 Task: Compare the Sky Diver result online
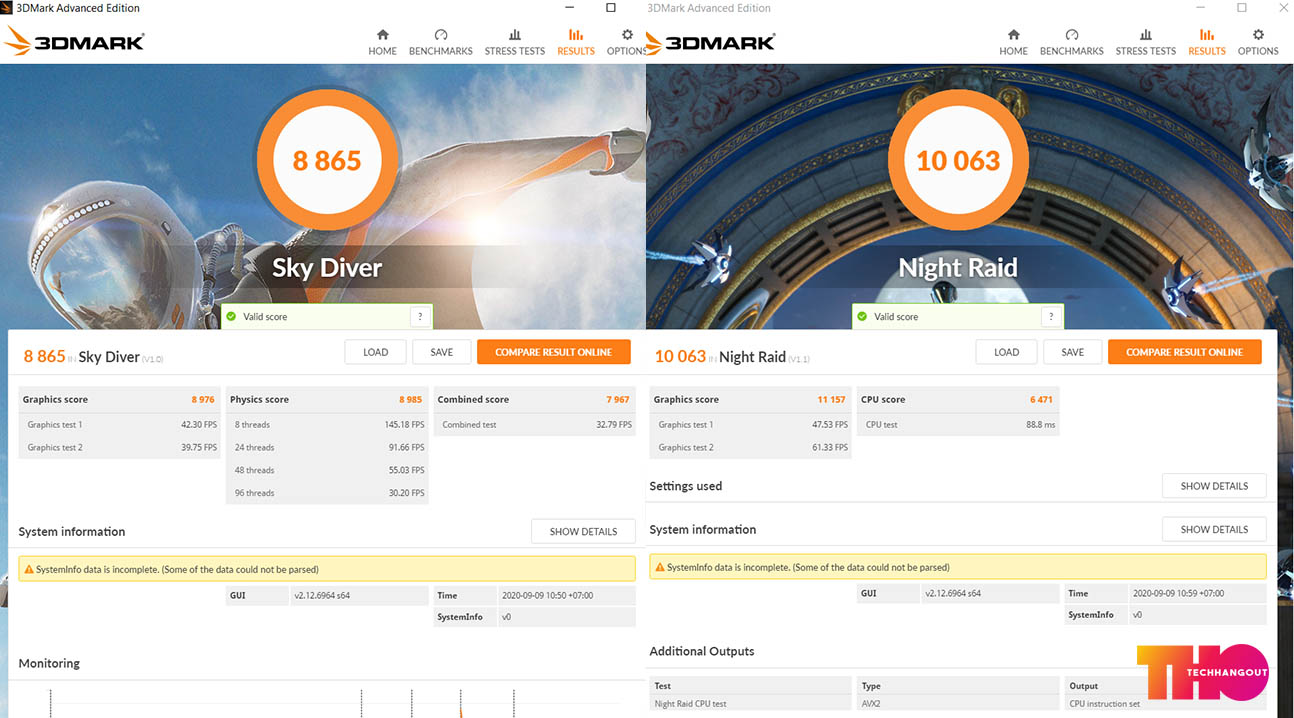point(554,352)
